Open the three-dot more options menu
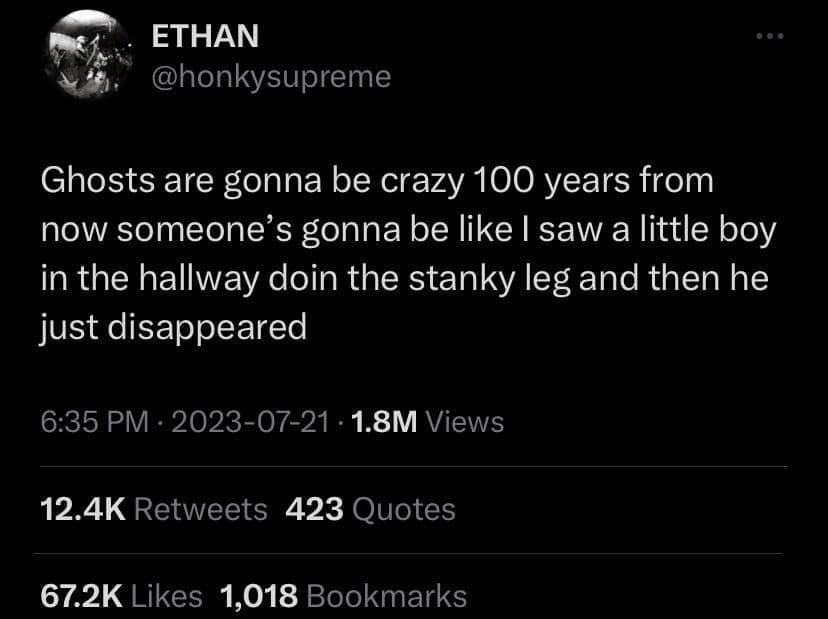Screen dimensions: 828x619 click(771, 39)
